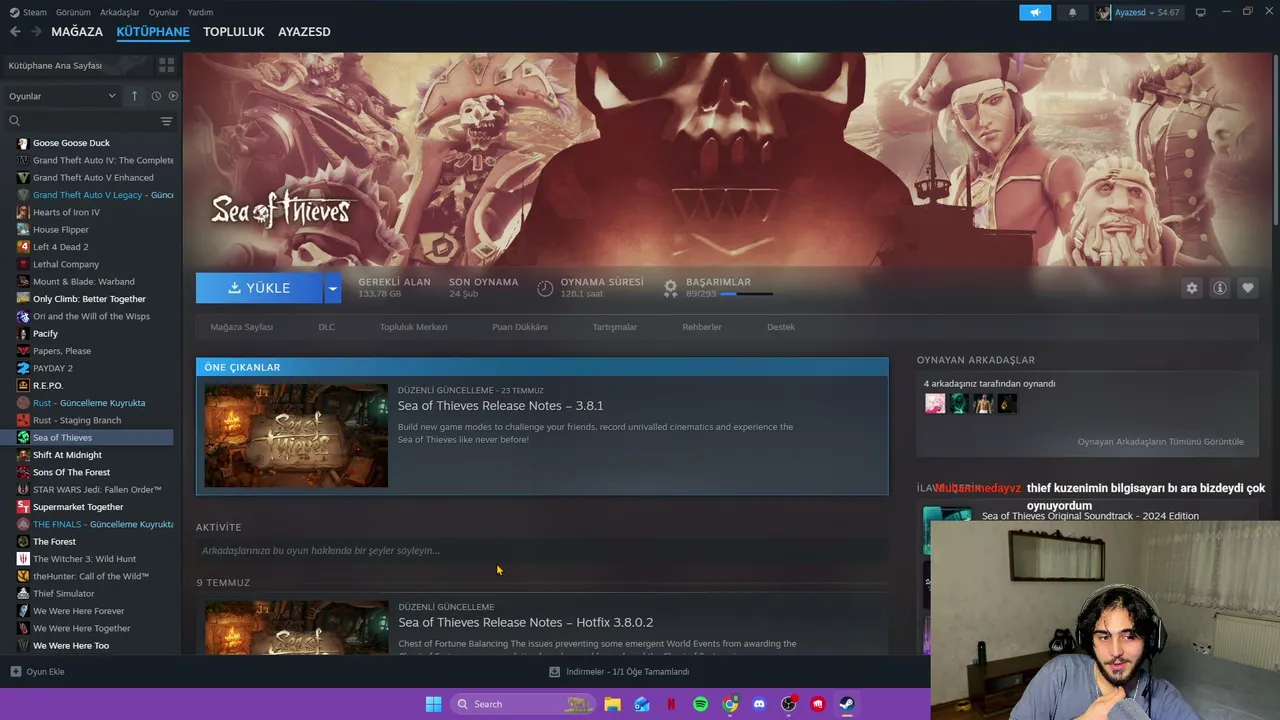Open Rehberler guides link
Image resolution: width=1280 pixels, height=720 pixels.
[702, 327]
